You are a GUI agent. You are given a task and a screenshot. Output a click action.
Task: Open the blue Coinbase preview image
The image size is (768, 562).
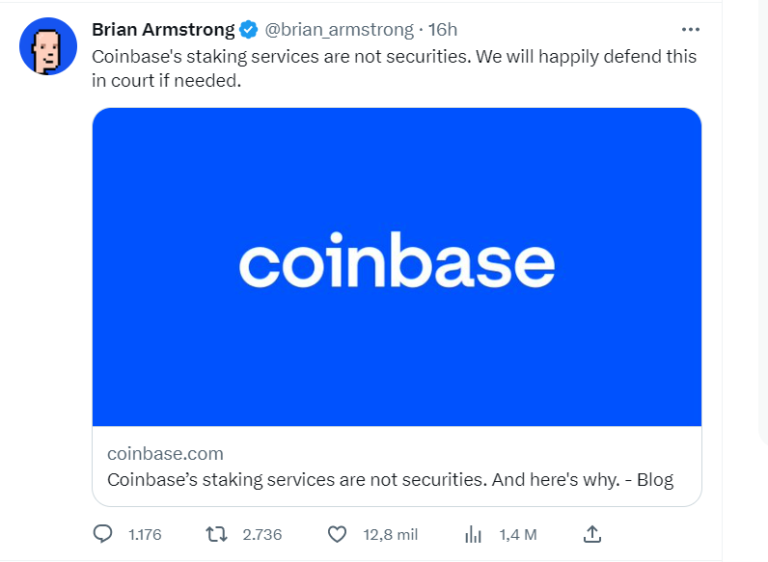pos(397,180)
